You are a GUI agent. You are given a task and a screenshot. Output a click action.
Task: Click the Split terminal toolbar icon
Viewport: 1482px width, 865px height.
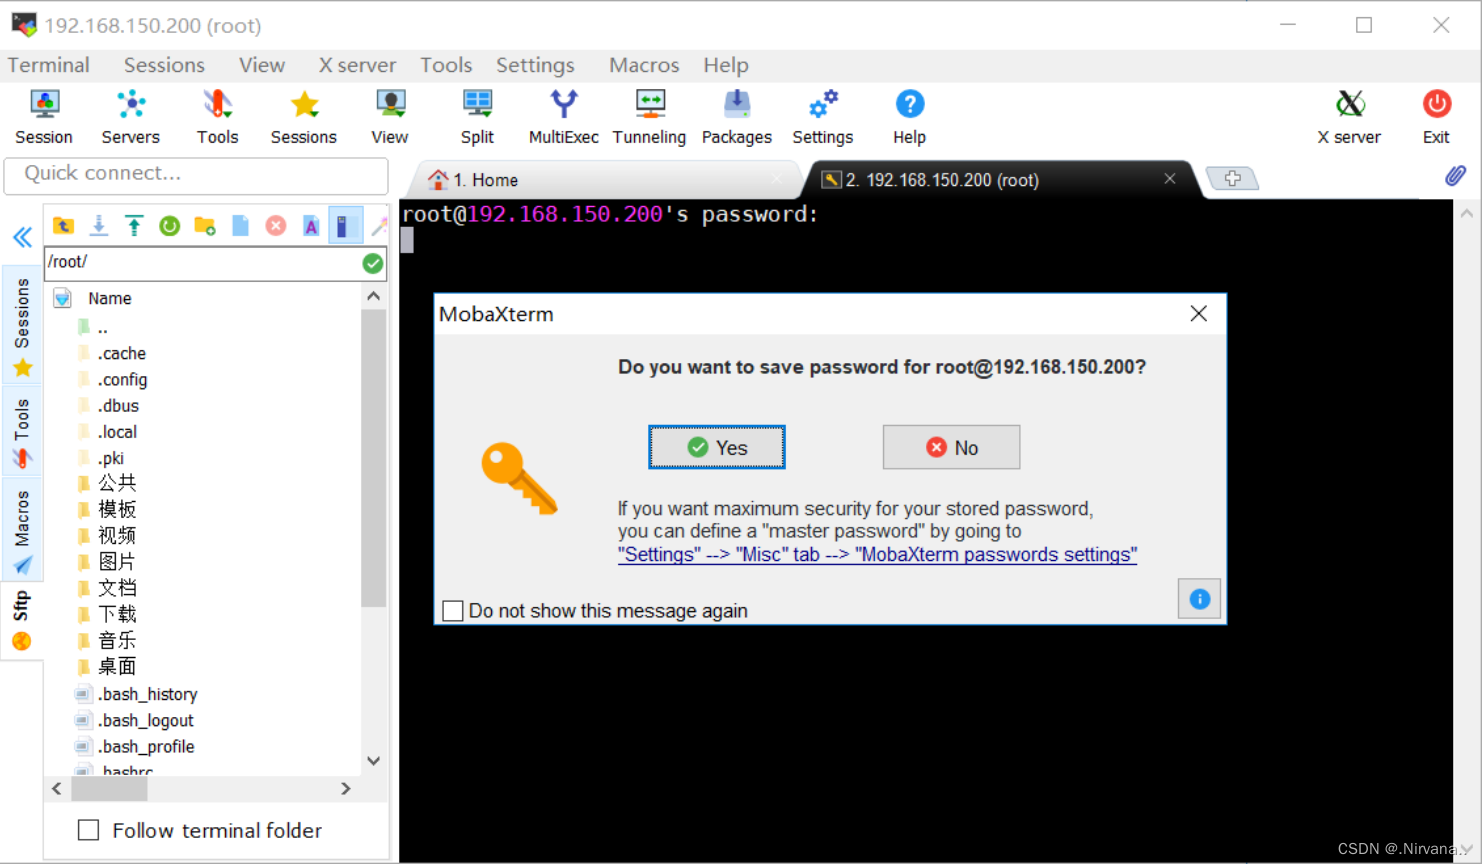point(477,117)
